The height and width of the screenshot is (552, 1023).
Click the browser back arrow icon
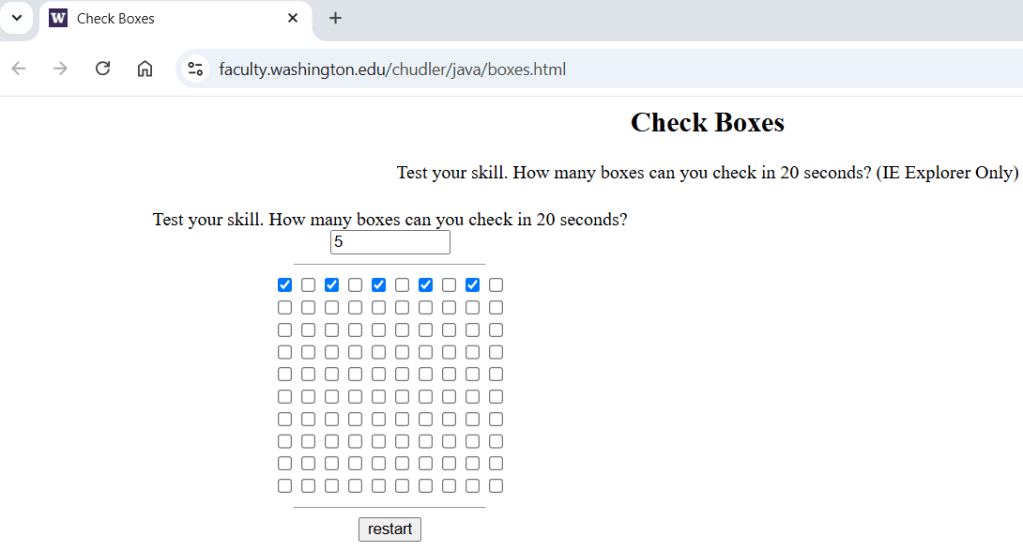[19, 69]
